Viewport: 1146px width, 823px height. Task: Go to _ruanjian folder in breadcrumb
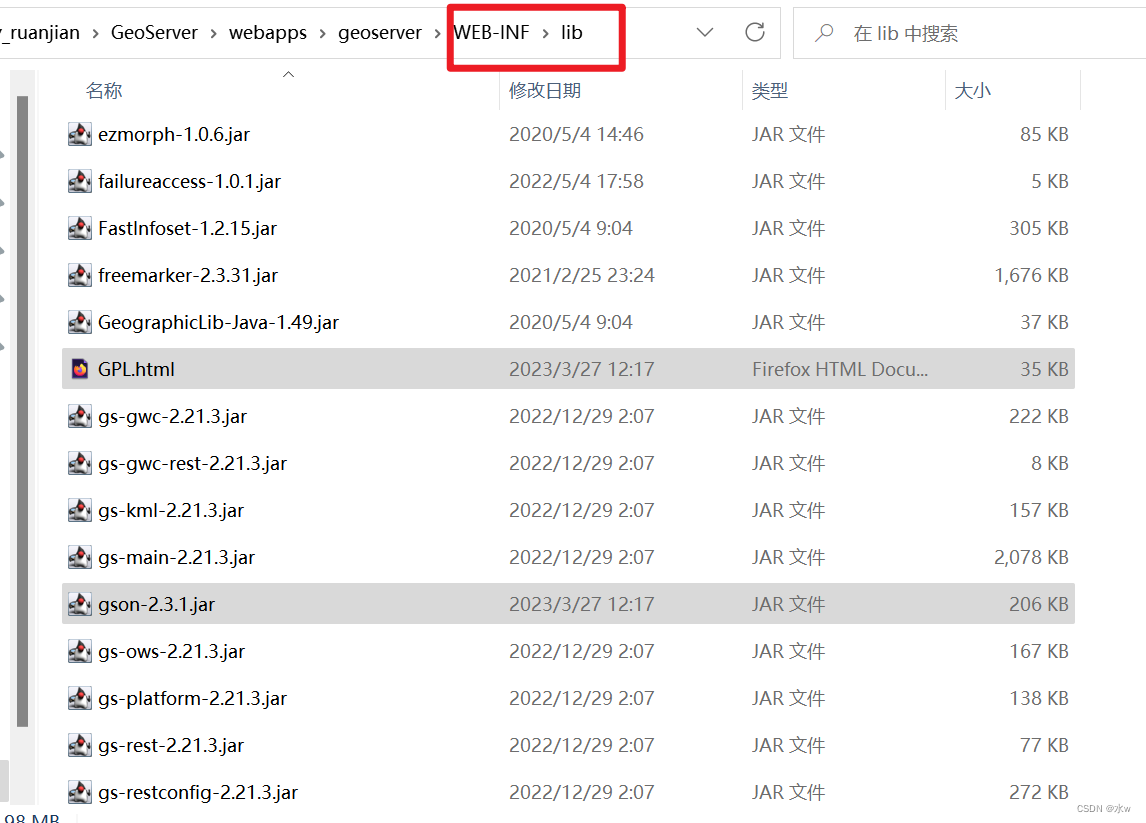(x=40, y=33)
